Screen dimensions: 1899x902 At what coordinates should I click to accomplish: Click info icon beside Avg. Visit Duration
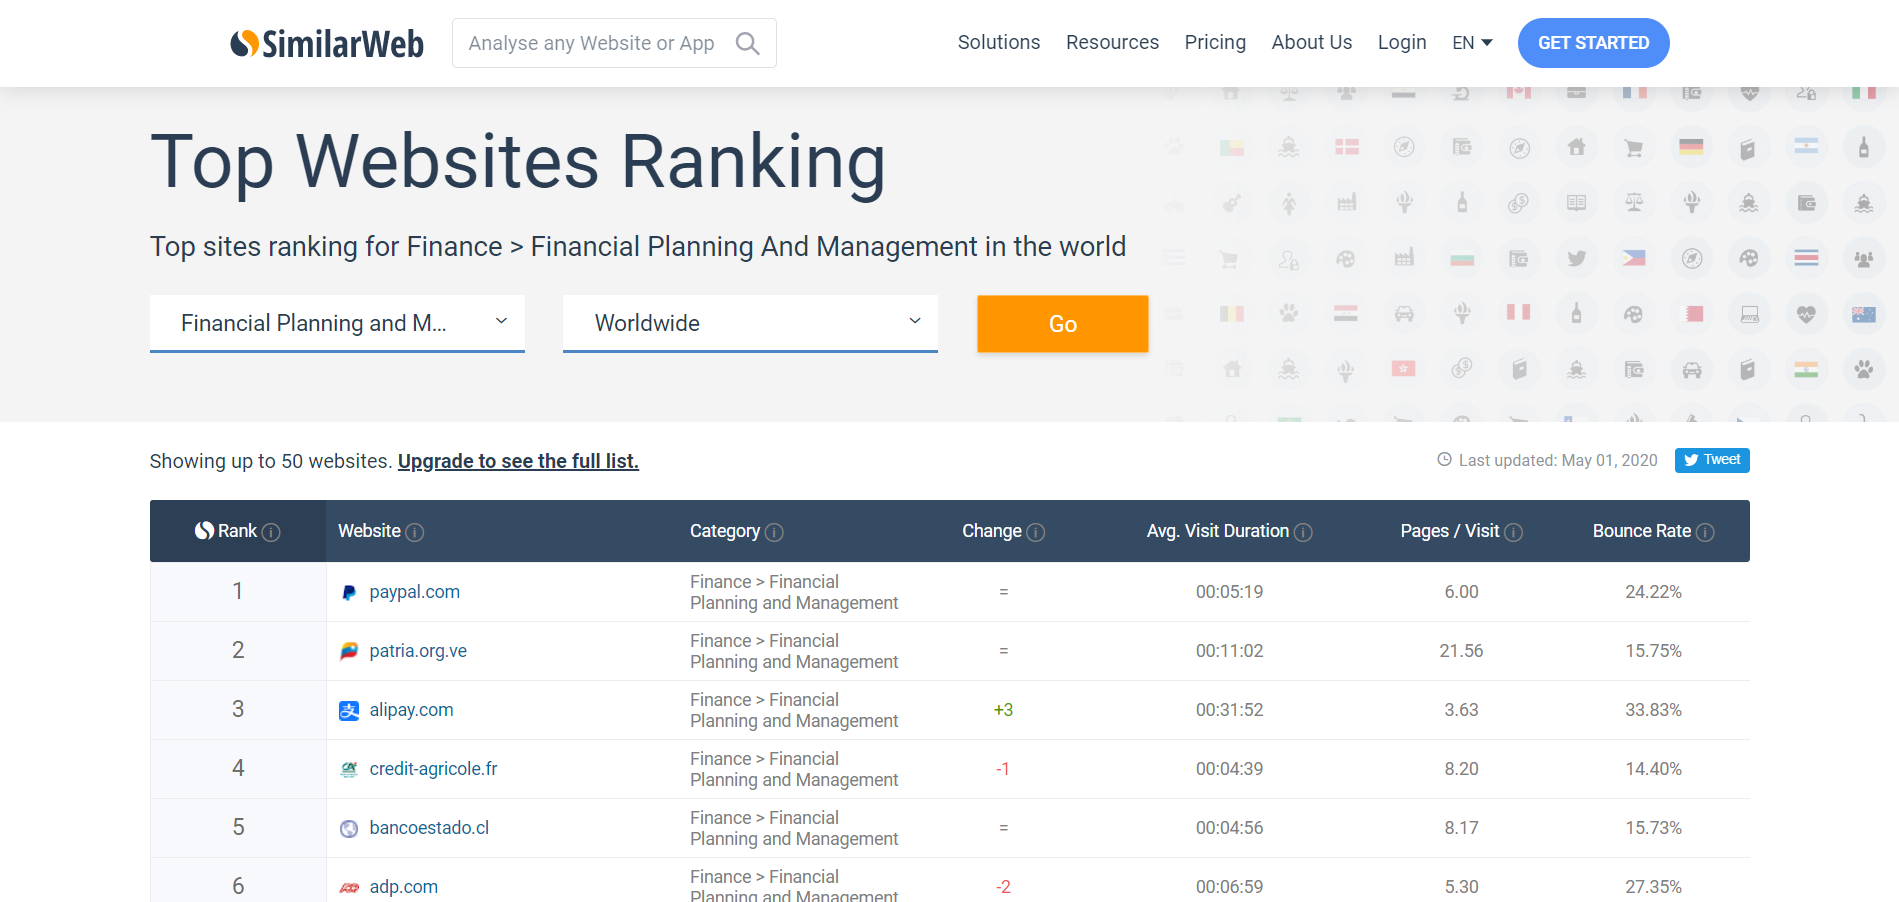point(1303,532)
